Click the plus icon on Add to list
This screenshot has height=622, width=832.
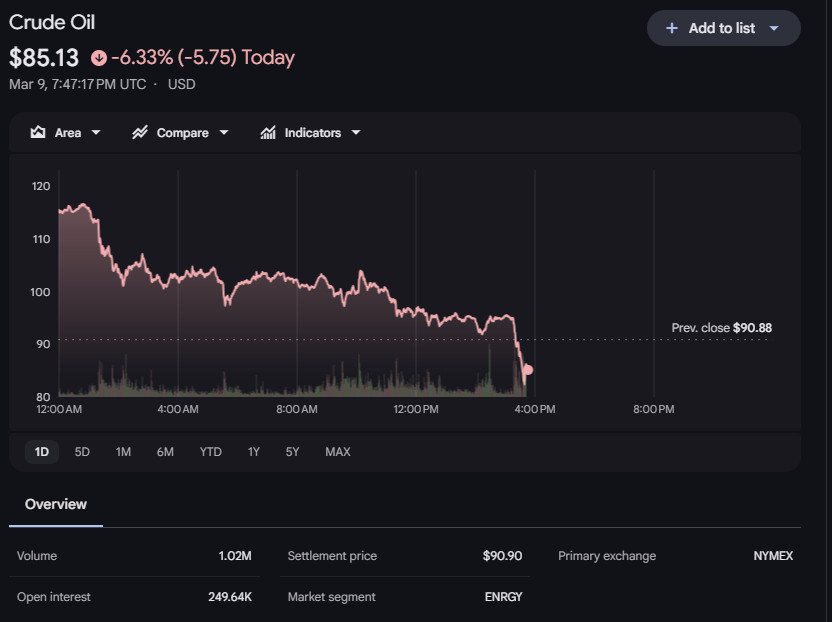pos(672,28)
